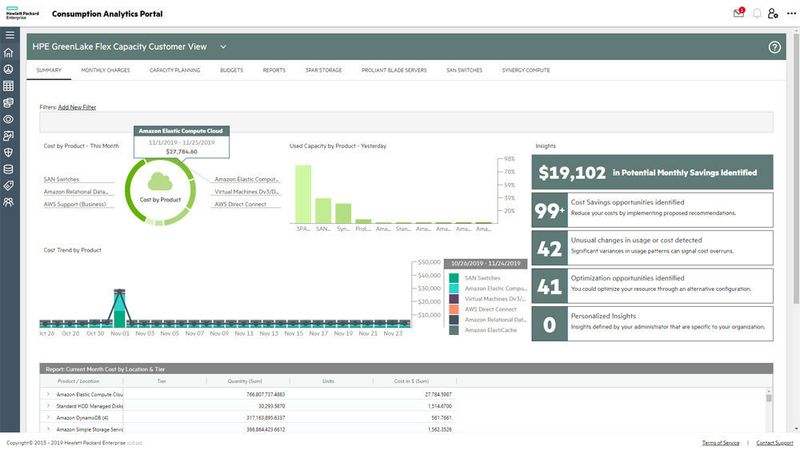Click the AWS Direct Connect legend swatch
Viewport: 800px width, 450px height.
454,309
